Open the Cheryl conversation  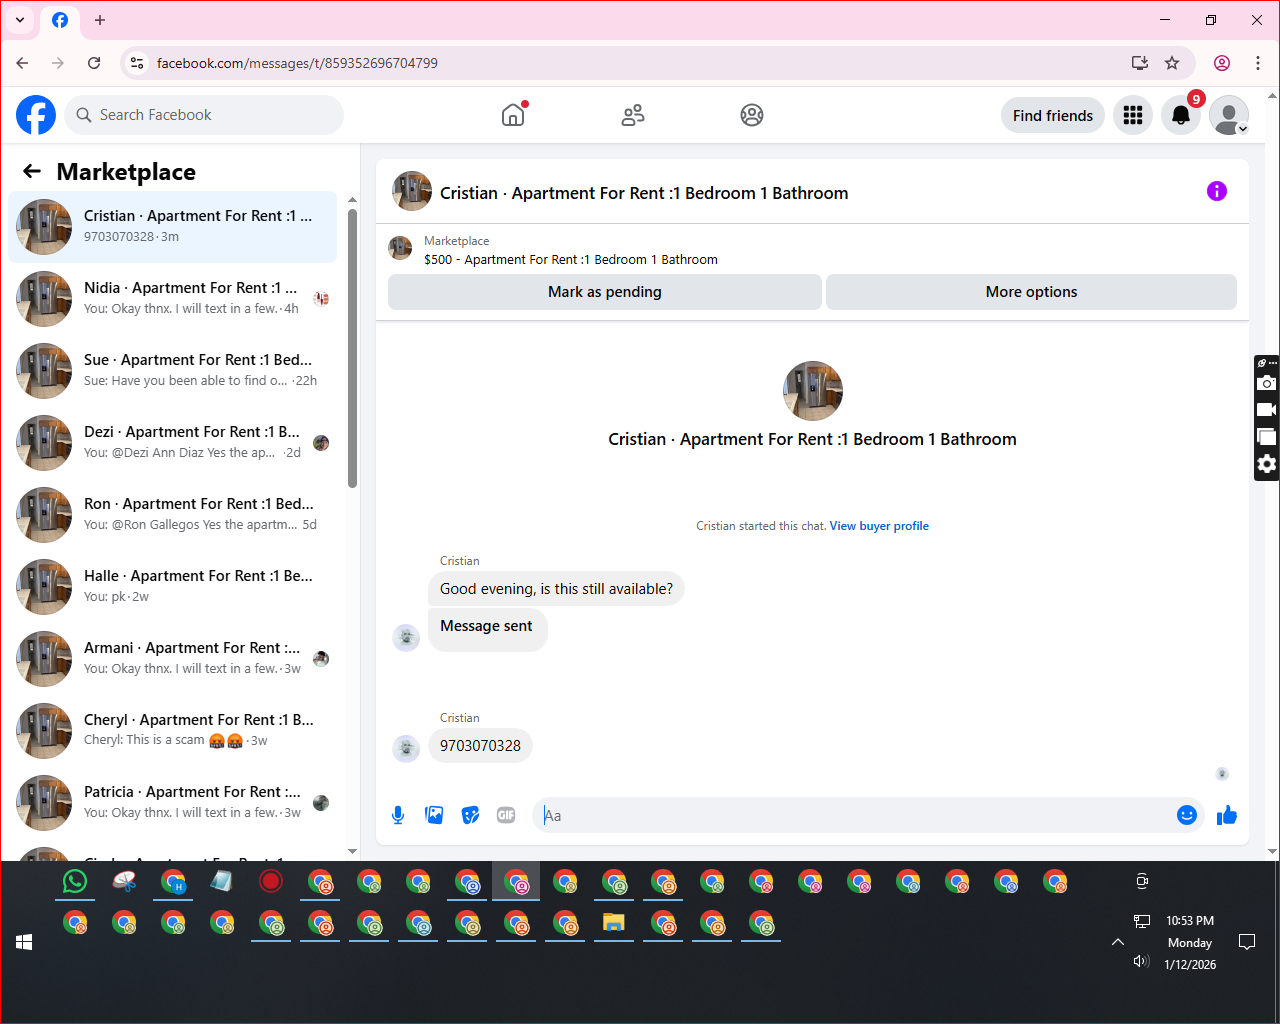172,731
